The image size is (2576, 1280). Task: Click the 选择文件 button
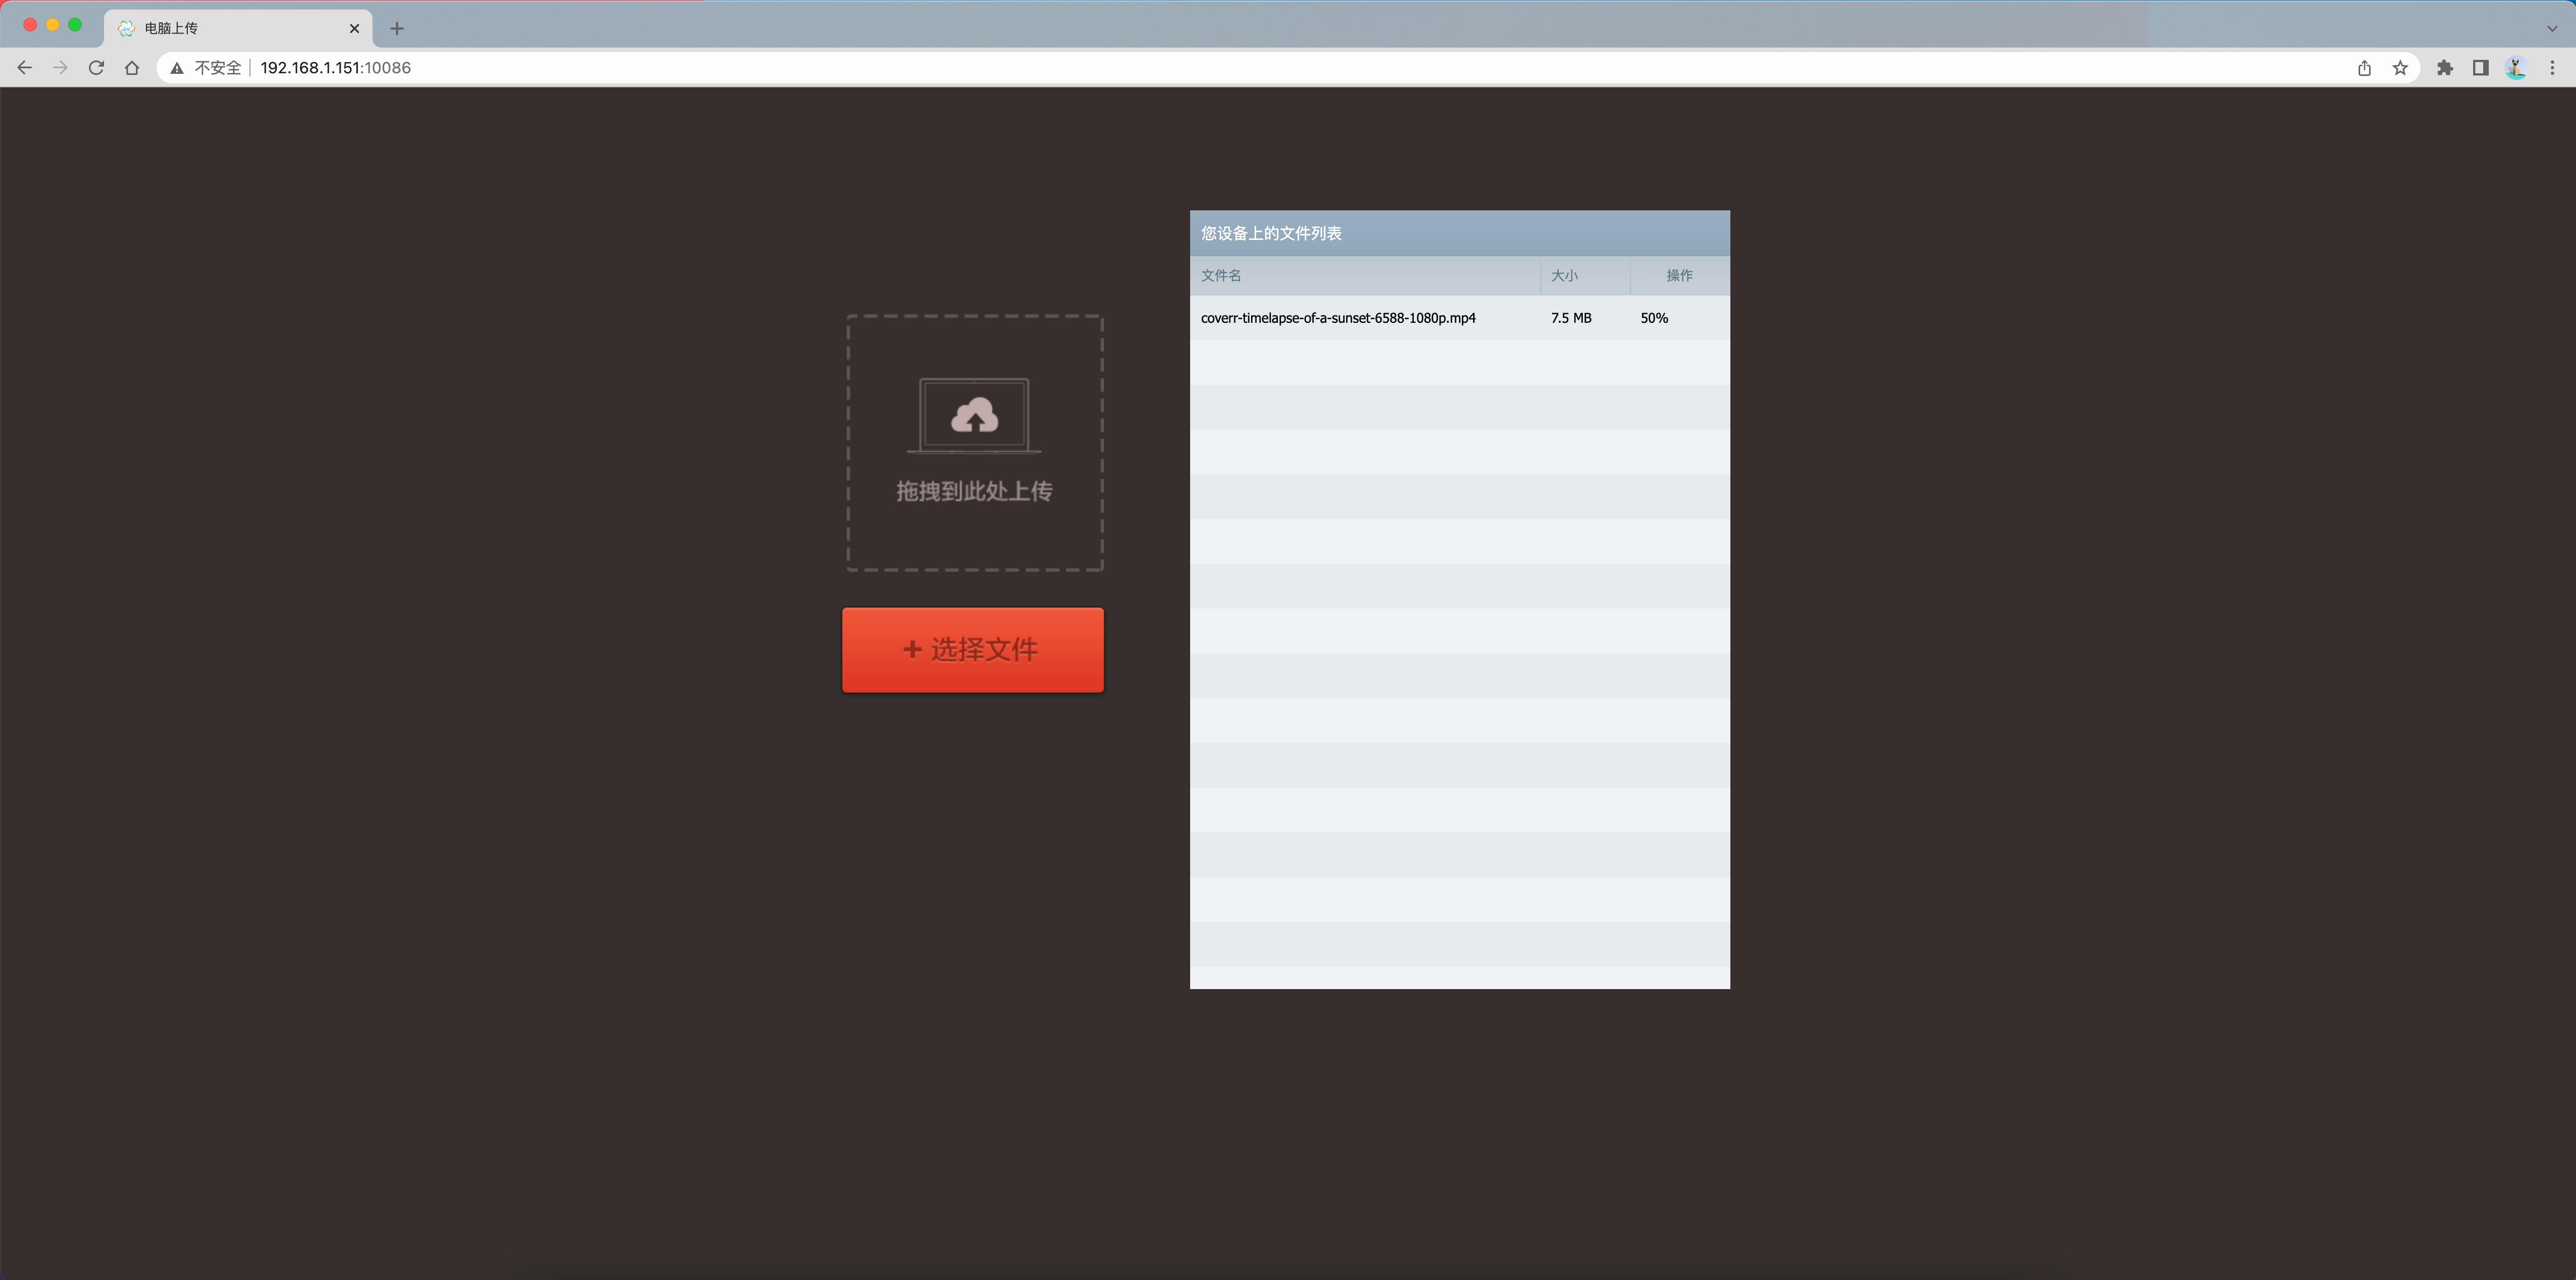(972, 650)
